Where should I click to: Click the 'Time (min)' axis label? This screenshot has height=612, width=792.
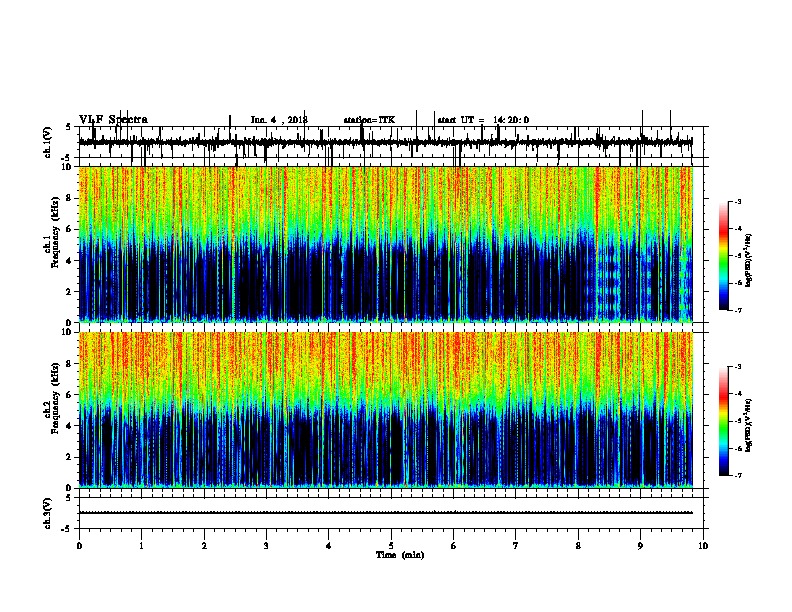tap(400, 555)
